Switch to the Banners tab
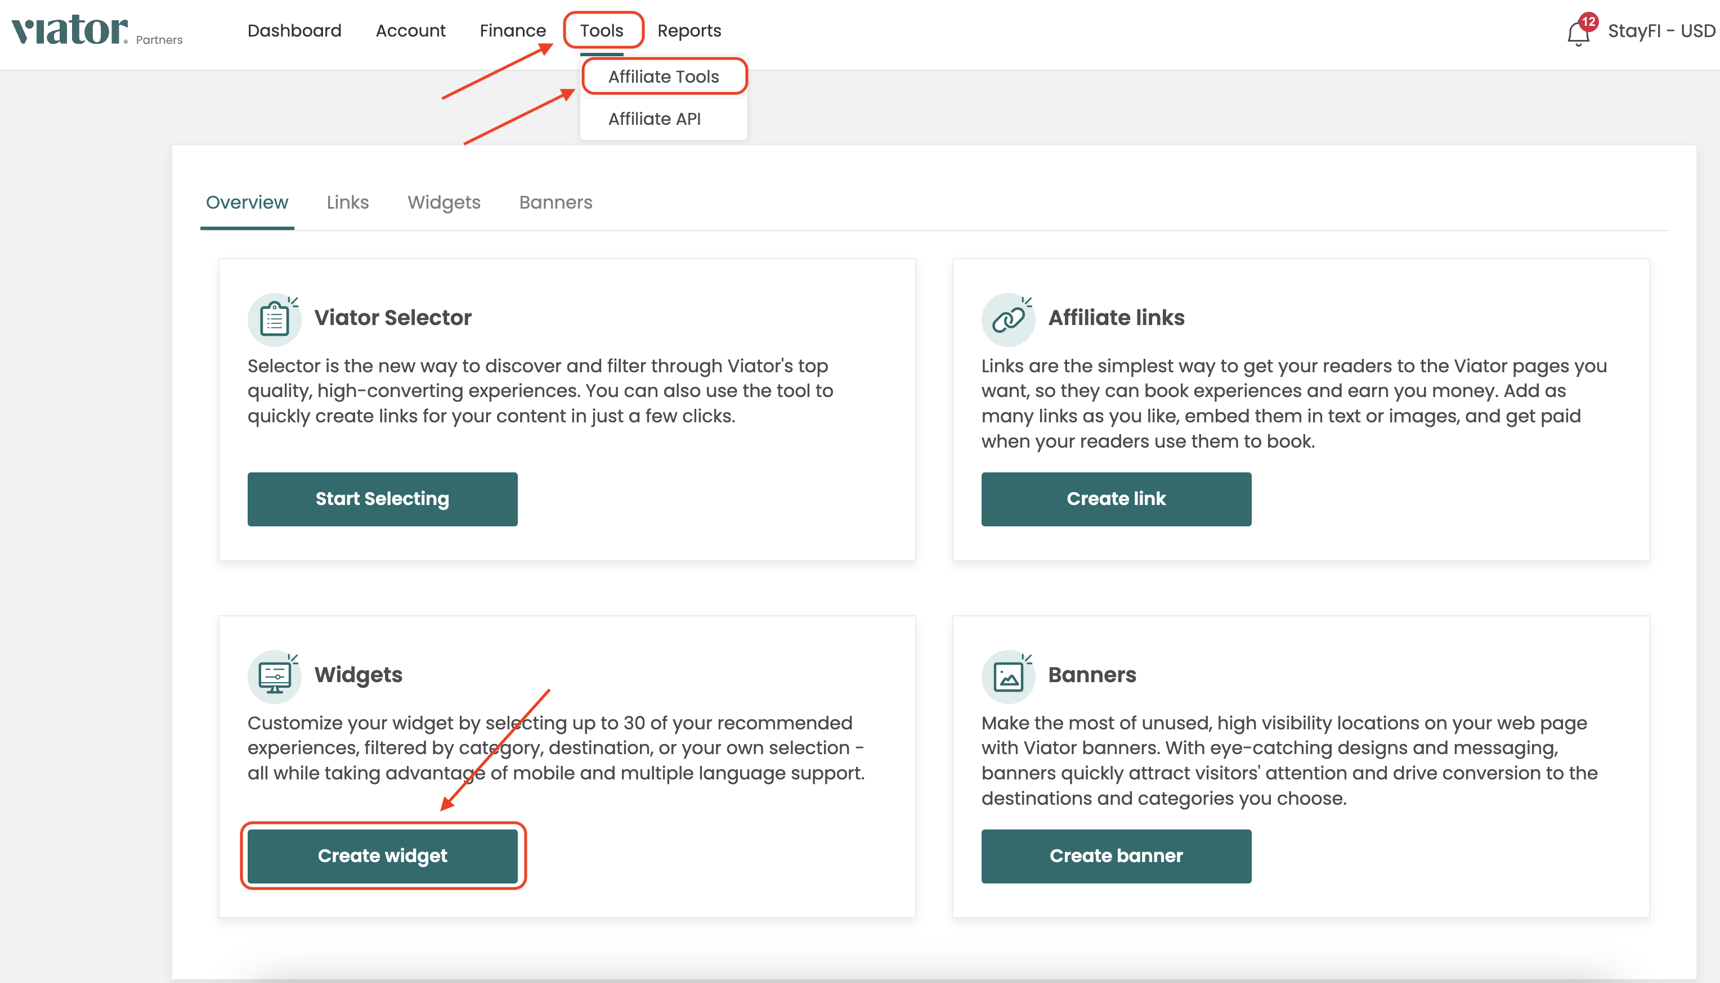 555,202
